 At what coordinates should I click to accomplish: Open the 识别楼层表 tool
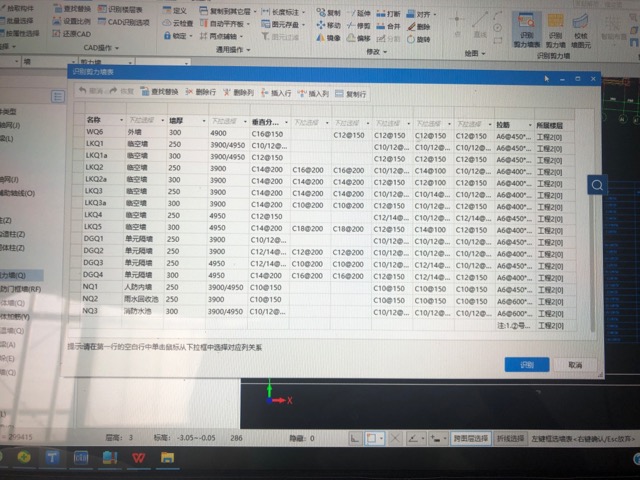click(120, 9)
